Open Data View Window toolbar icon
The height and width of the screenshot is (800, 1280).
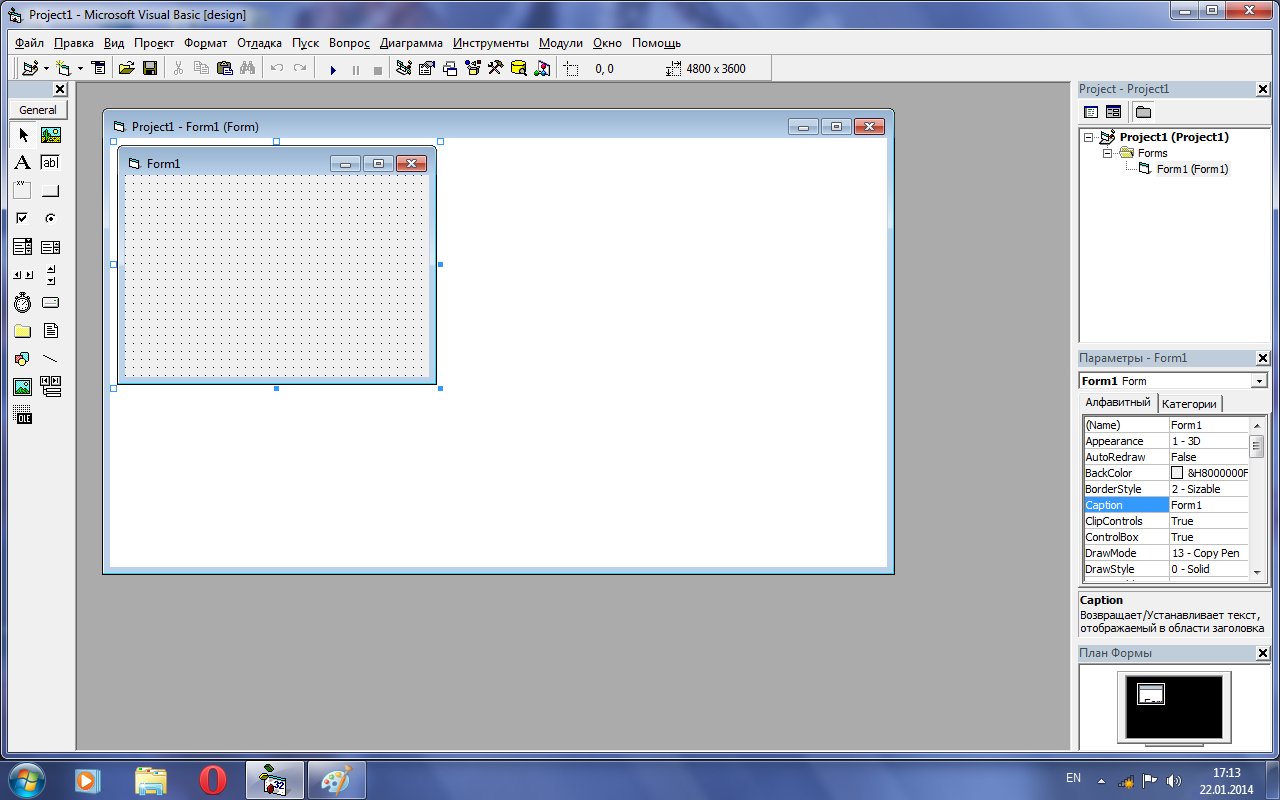[x=519, y=68]
